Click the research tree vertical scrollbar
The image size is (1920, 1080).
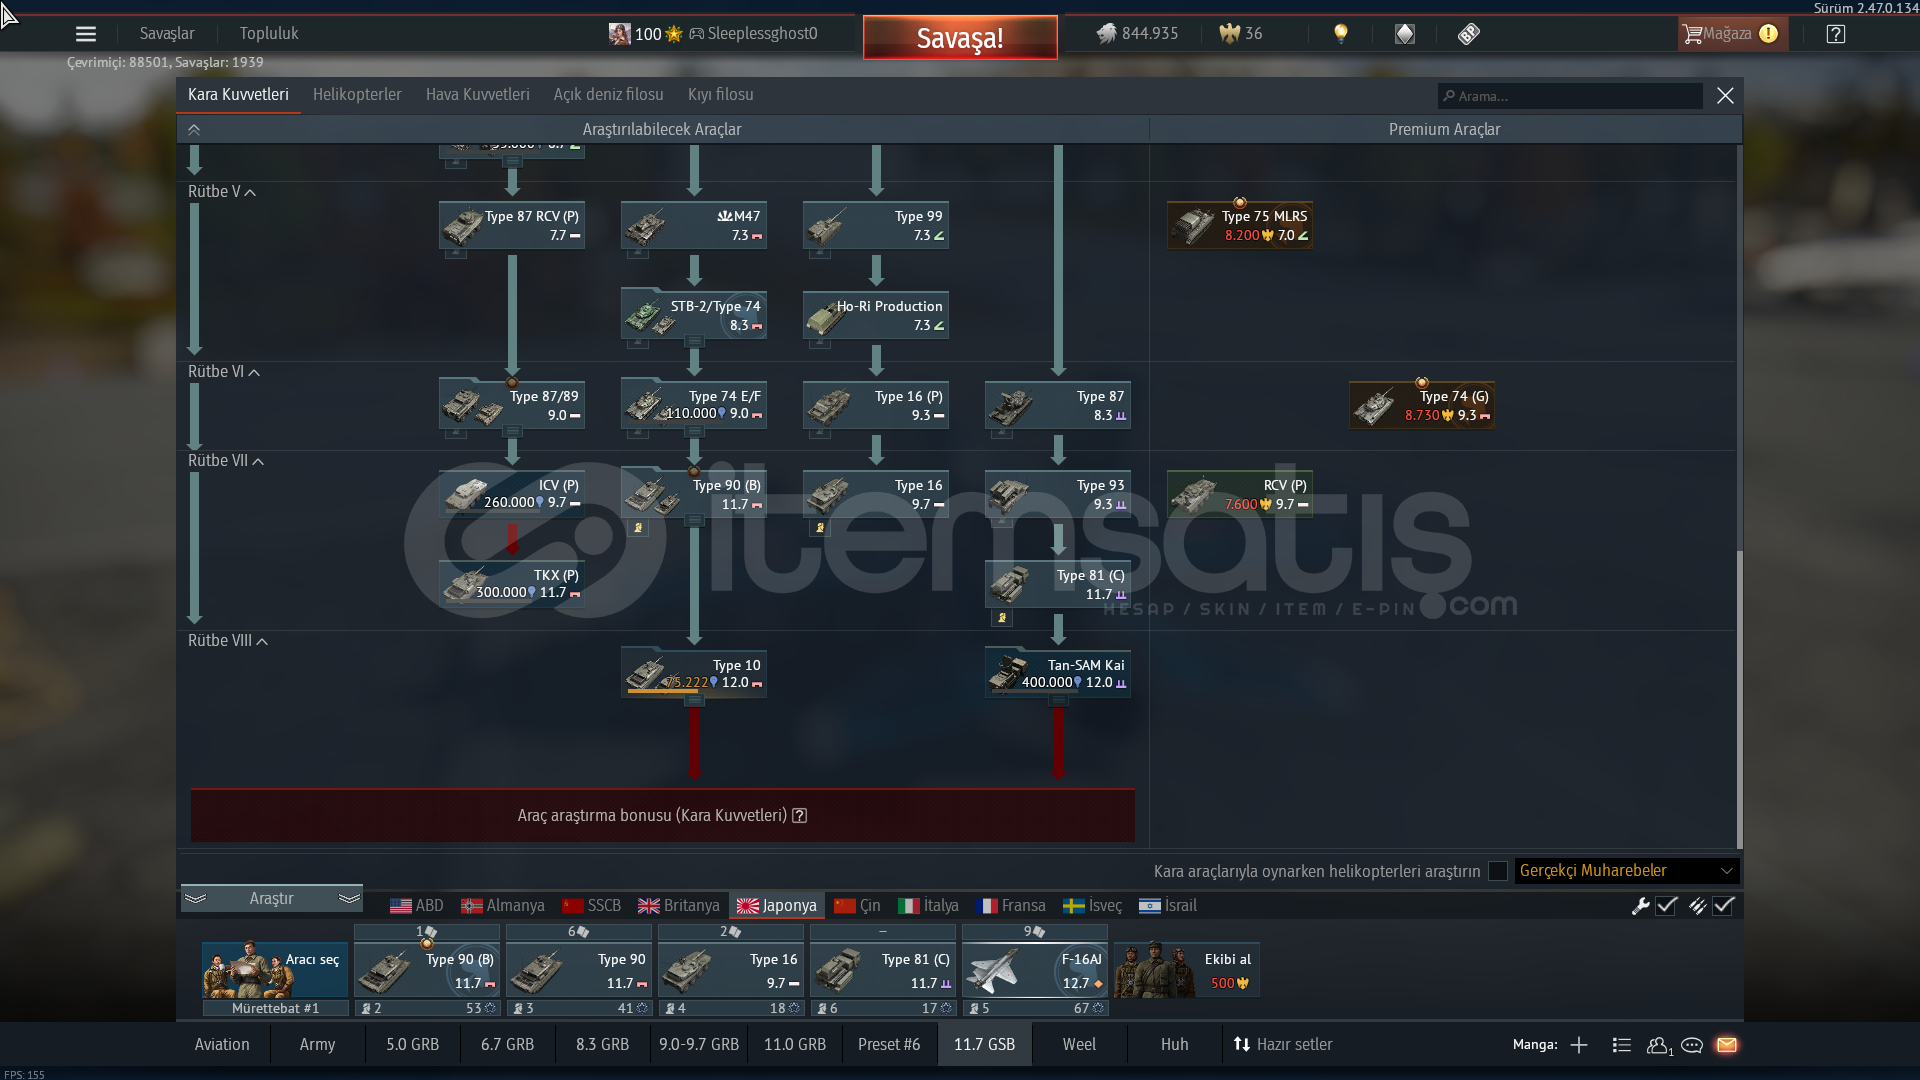[1739, 700]
